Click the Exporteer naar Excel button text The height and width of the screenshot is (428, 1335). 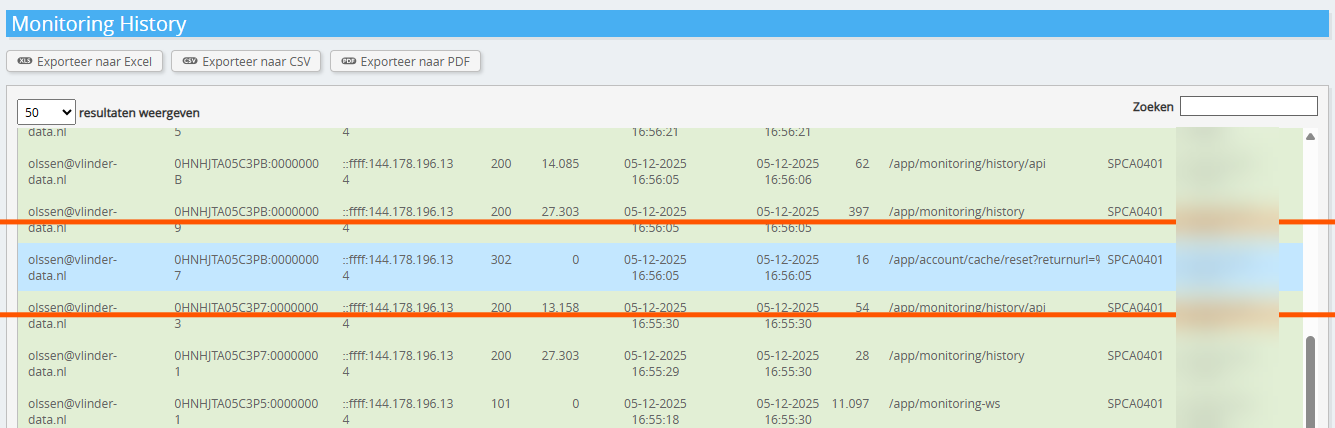(94, 62)
